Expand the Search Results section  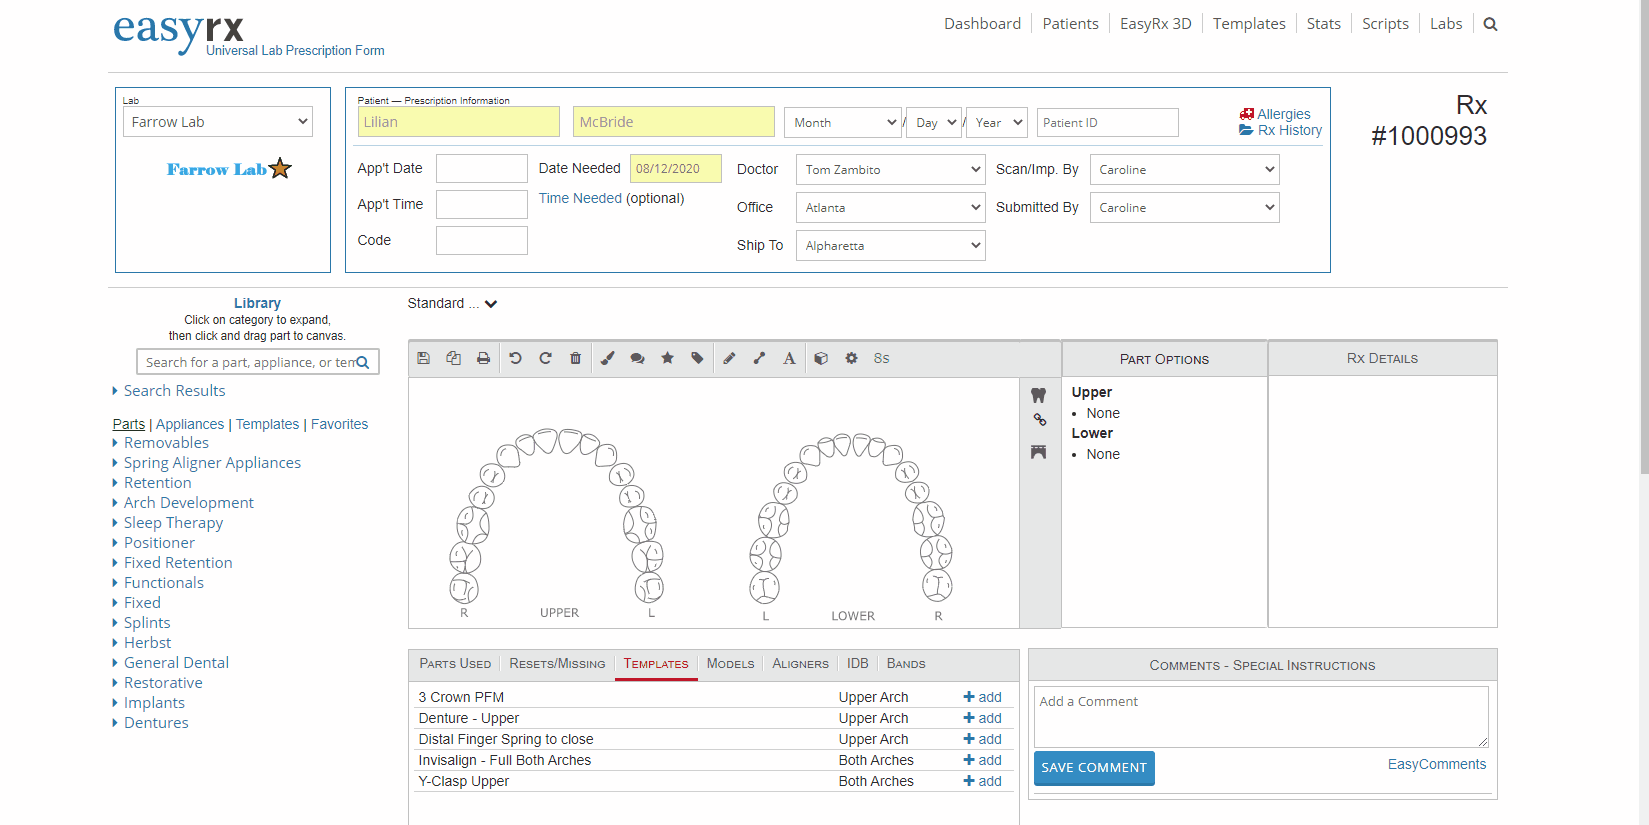pyautogui.click(x=174, y=390)
